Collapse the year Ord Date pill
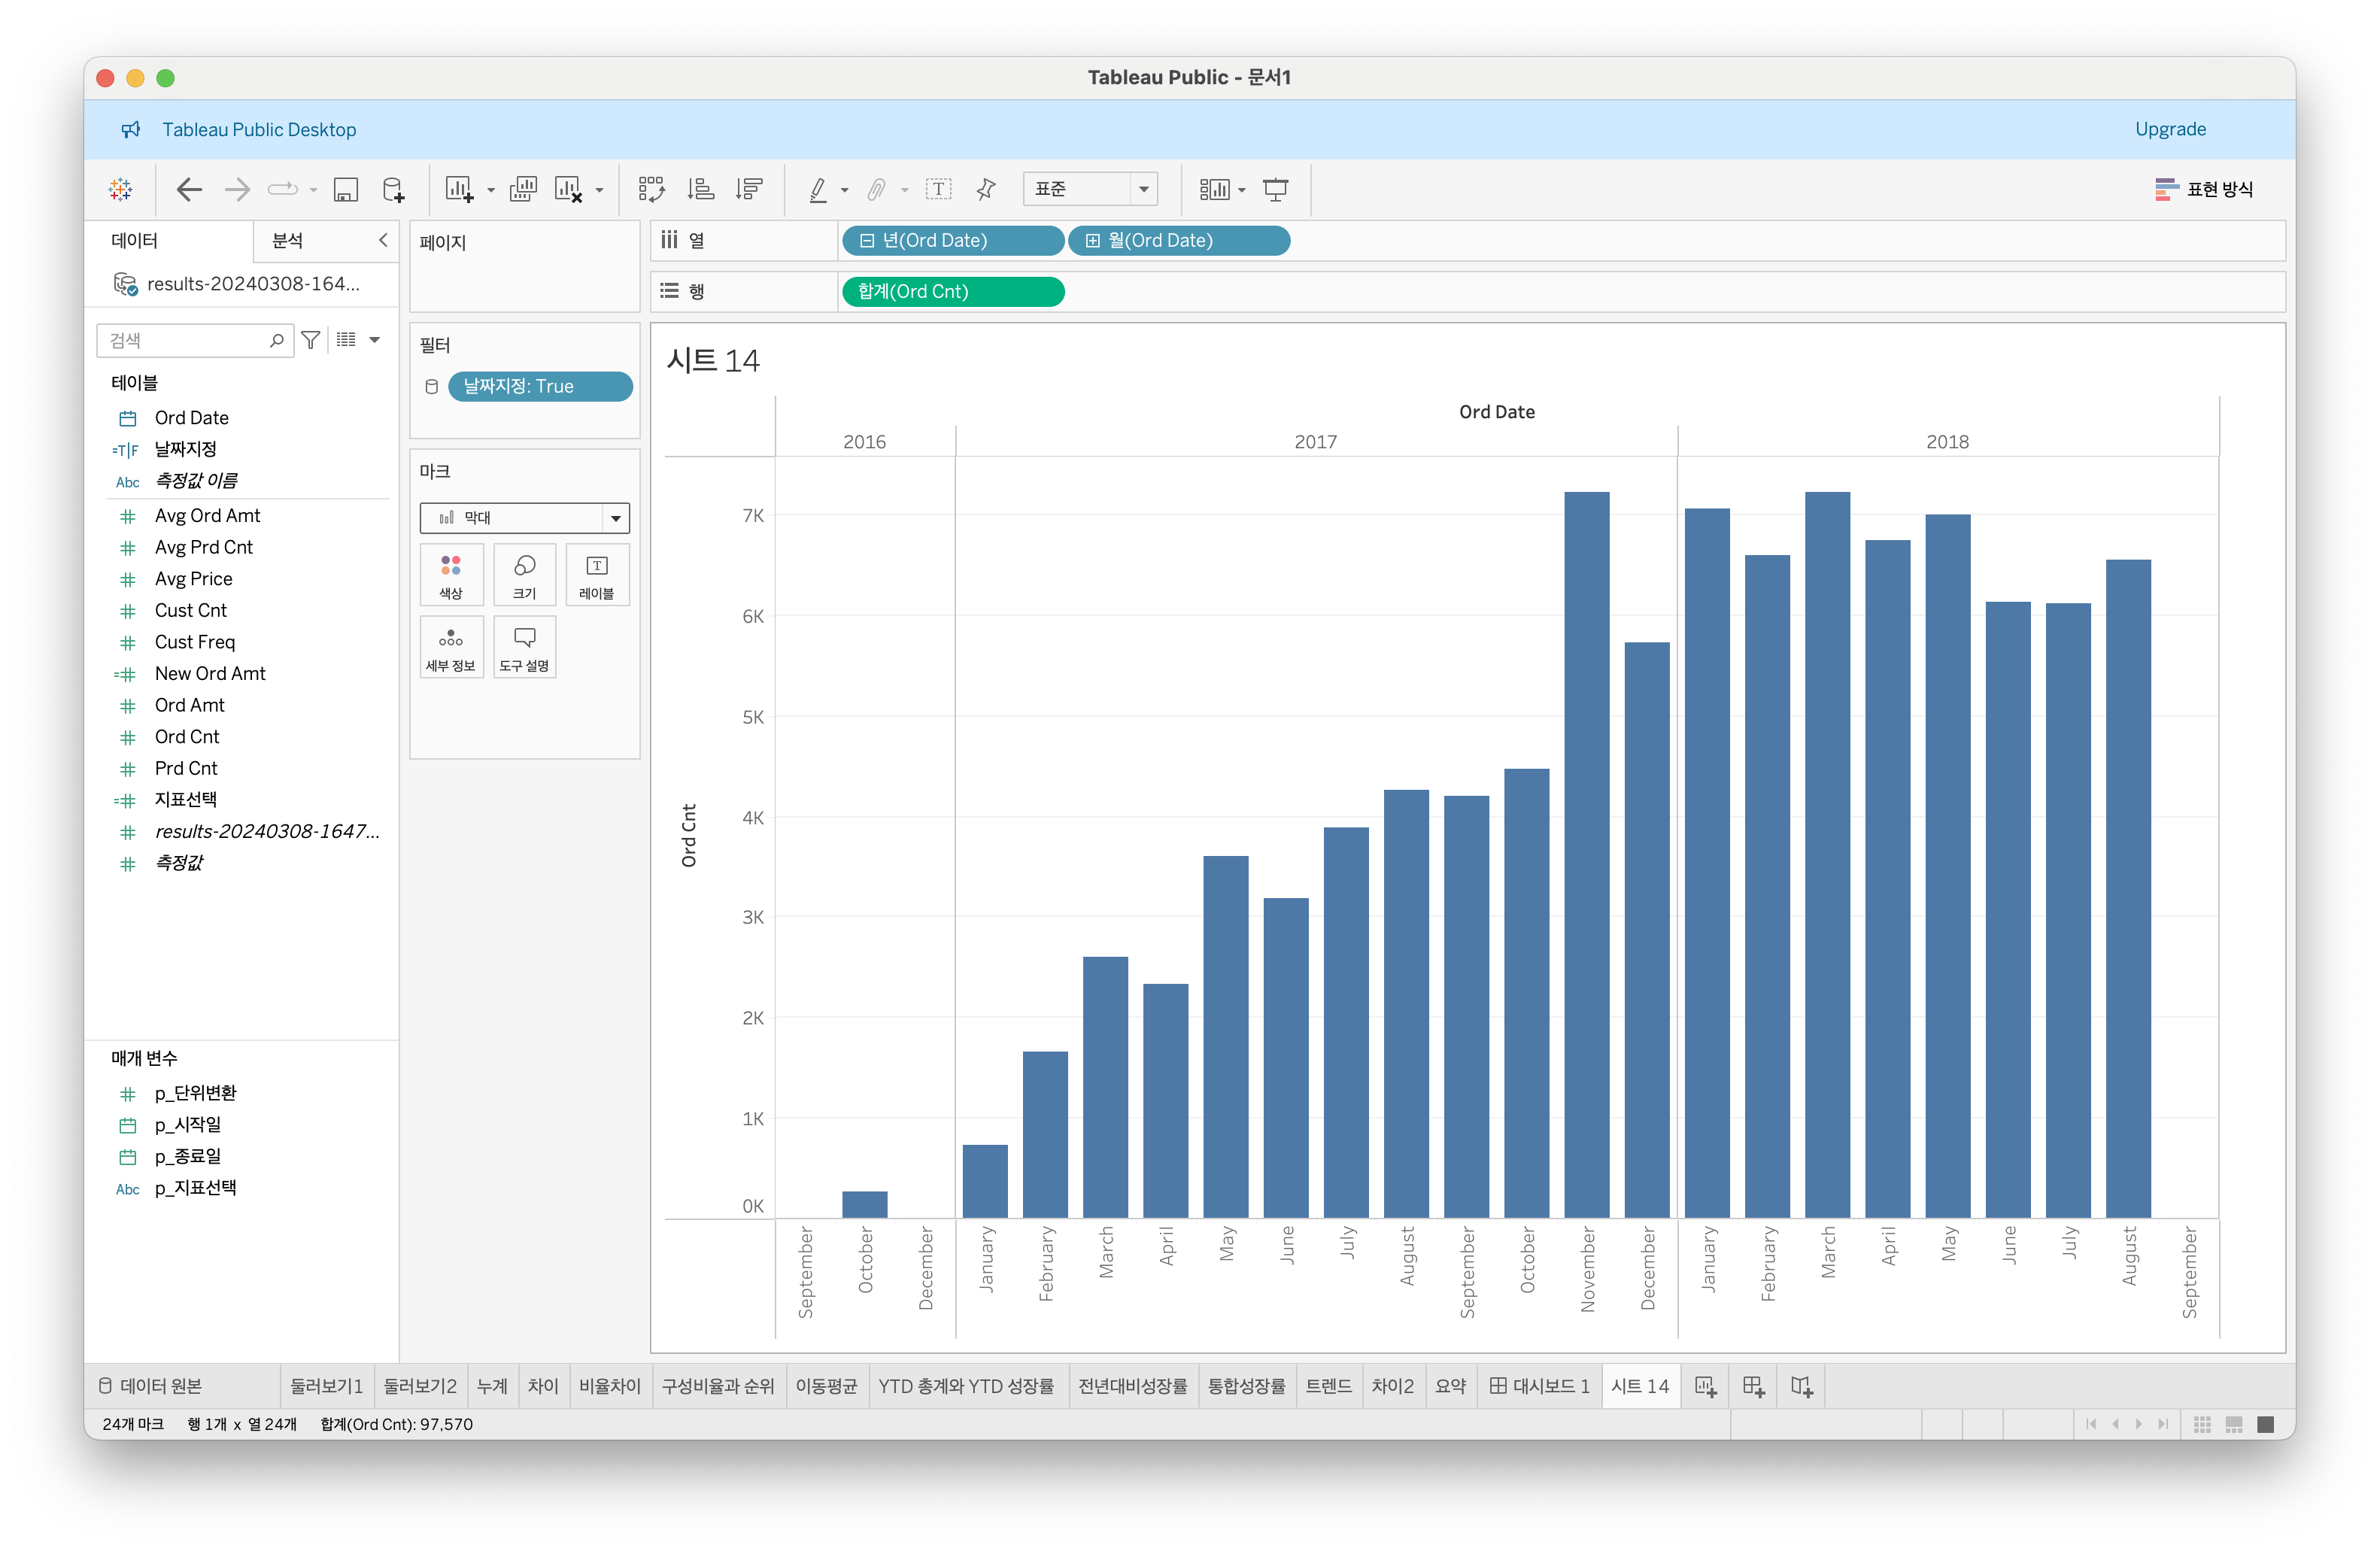The width and height of the screenshot is (2380, 1551). pyautogui.click(x=867, y=241)
